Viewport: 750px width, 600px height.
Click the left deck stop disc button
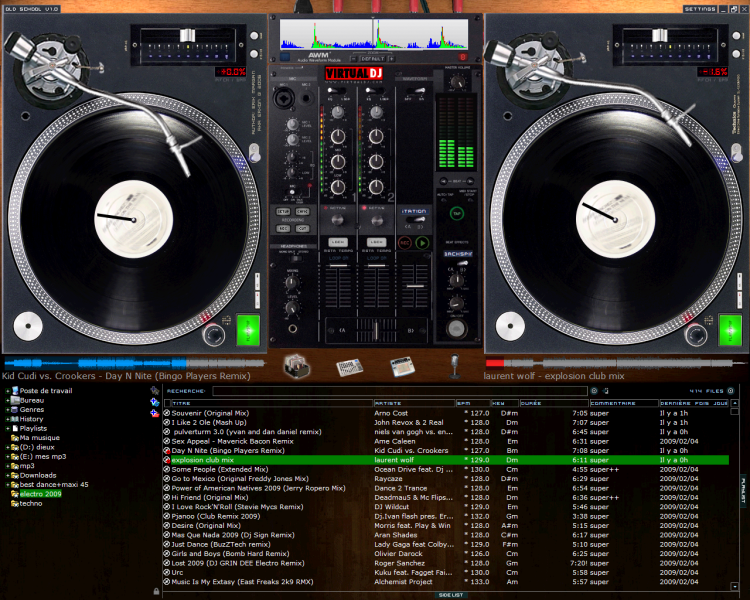tap(28, 326)
